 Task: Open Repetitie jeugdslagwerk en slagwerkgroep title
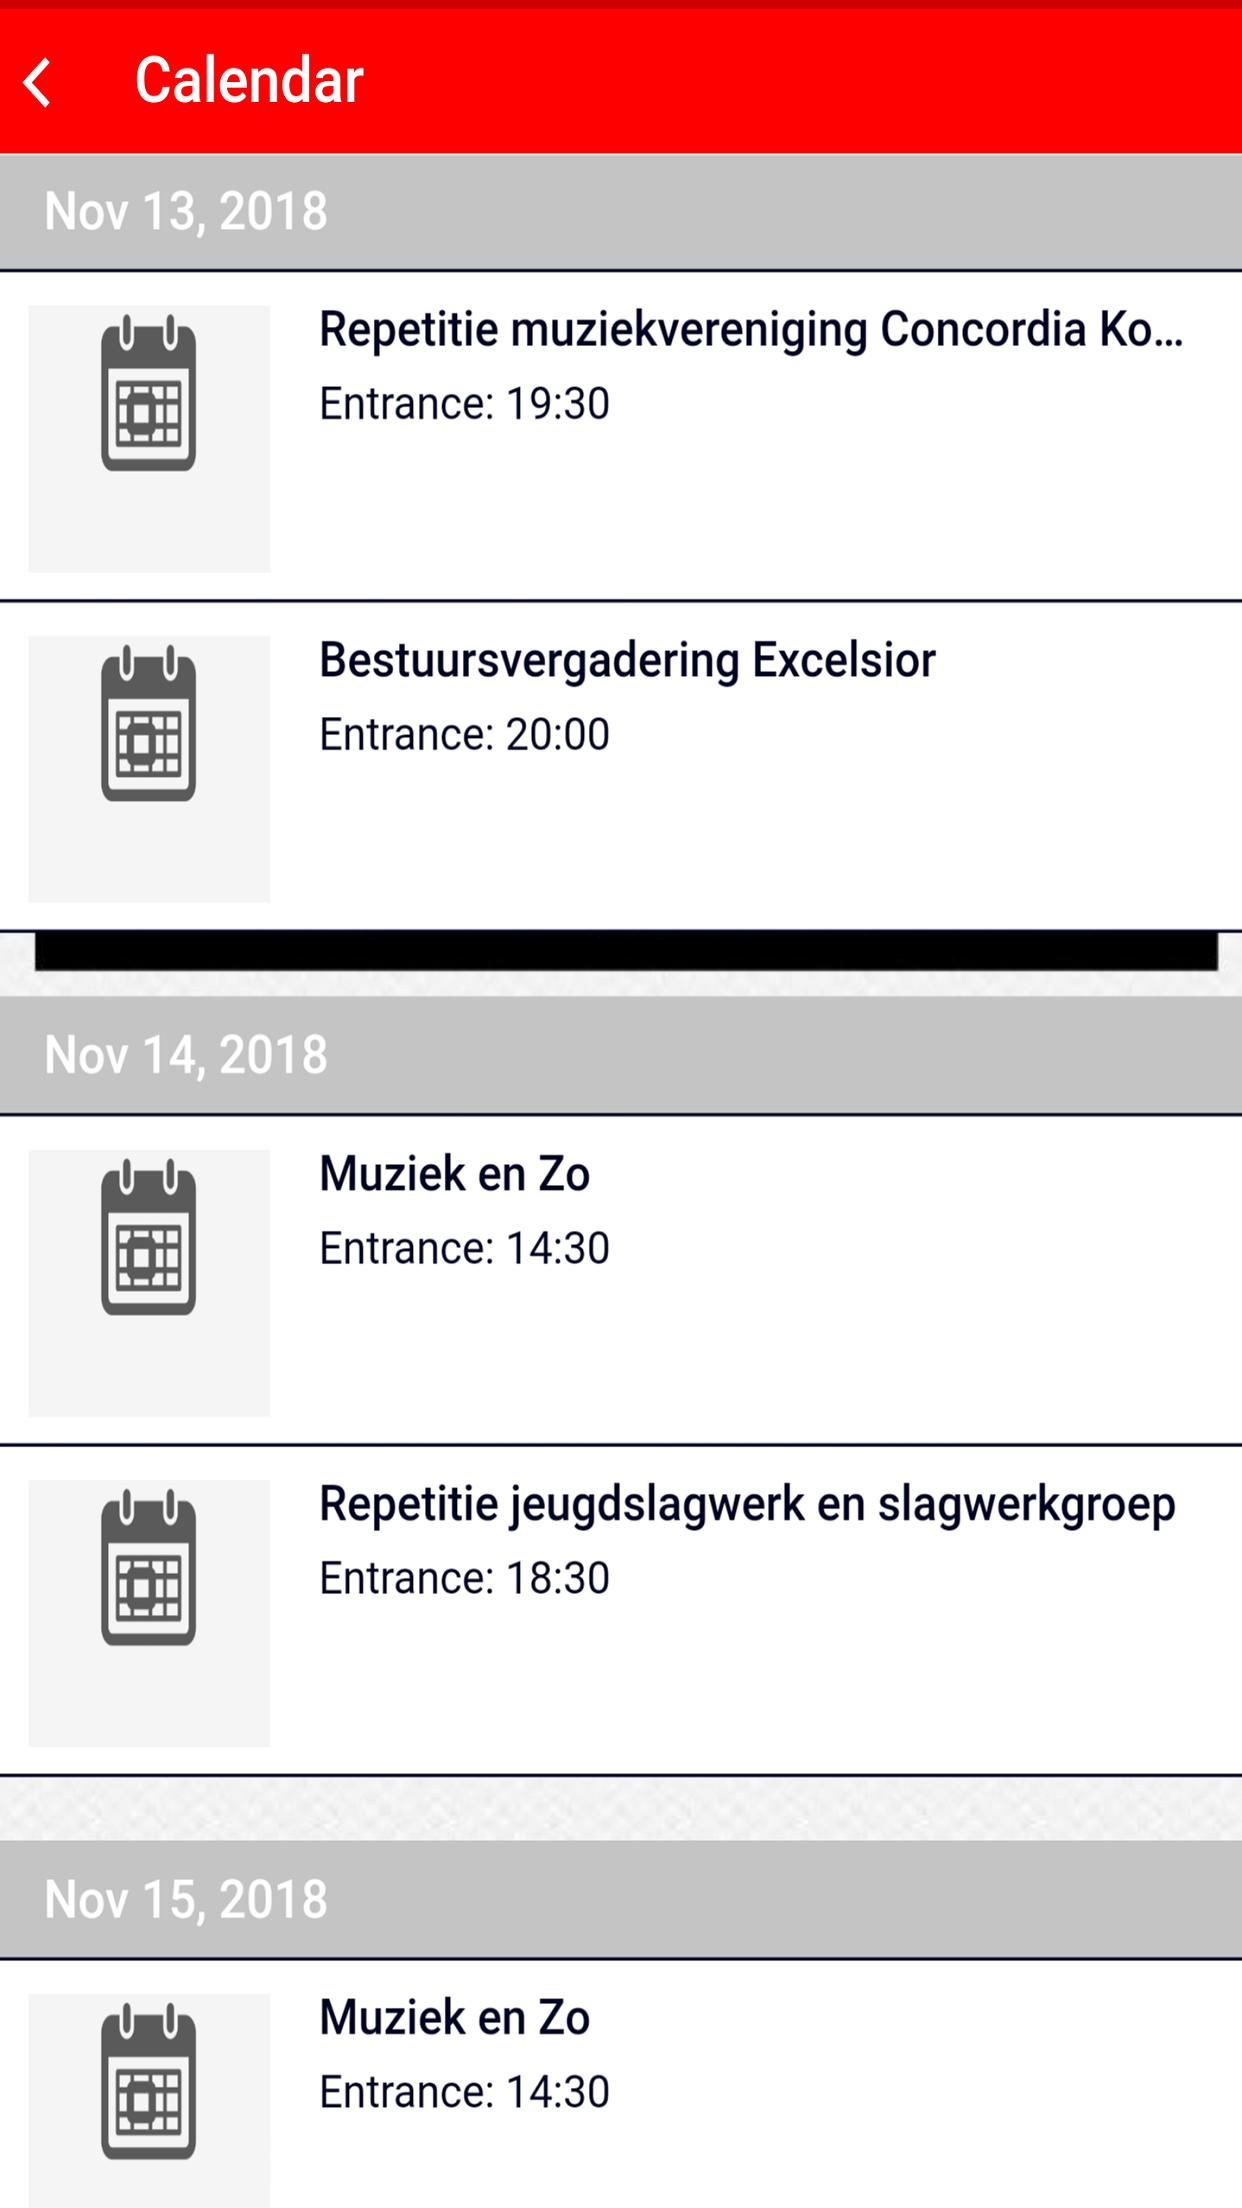pyautogui.click(x=747, y=1504)
